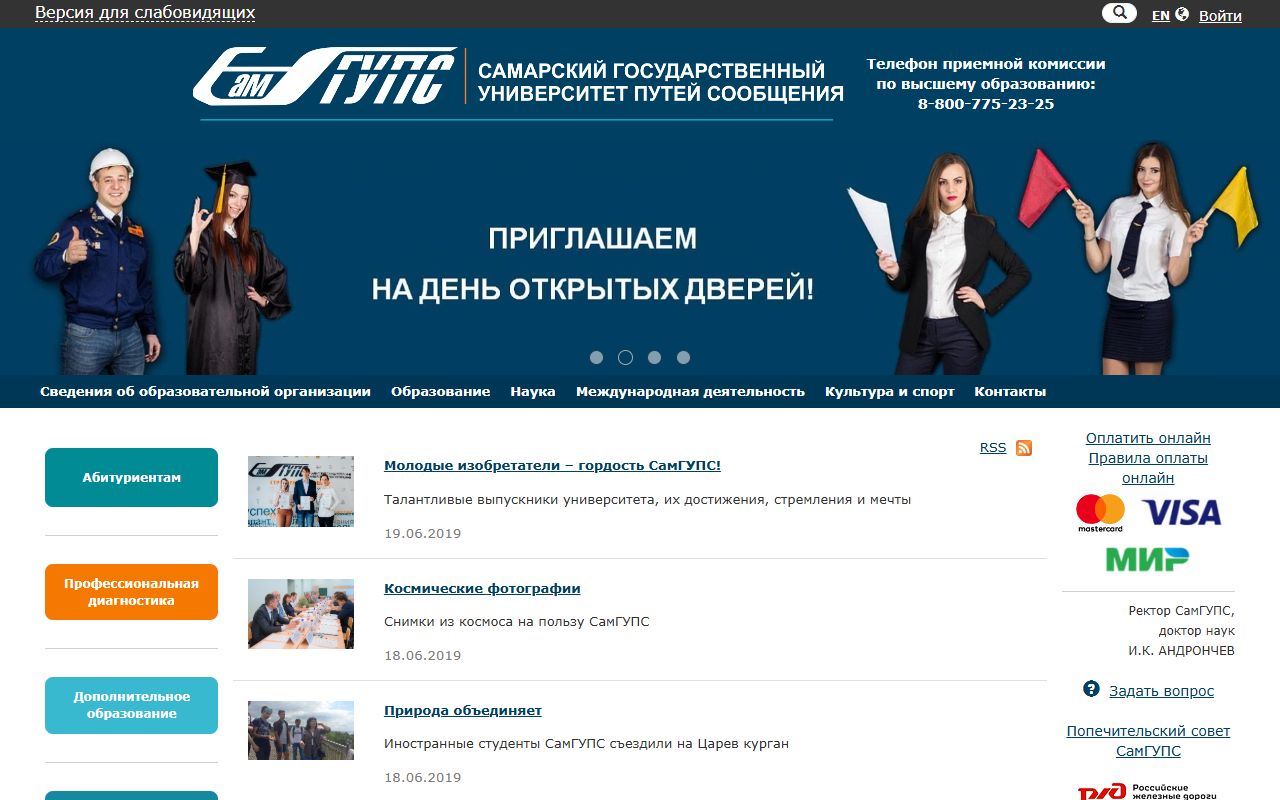Click the phone number 8-800-775-23-25
The image size is (1280, 800).
tap(986, 103)
